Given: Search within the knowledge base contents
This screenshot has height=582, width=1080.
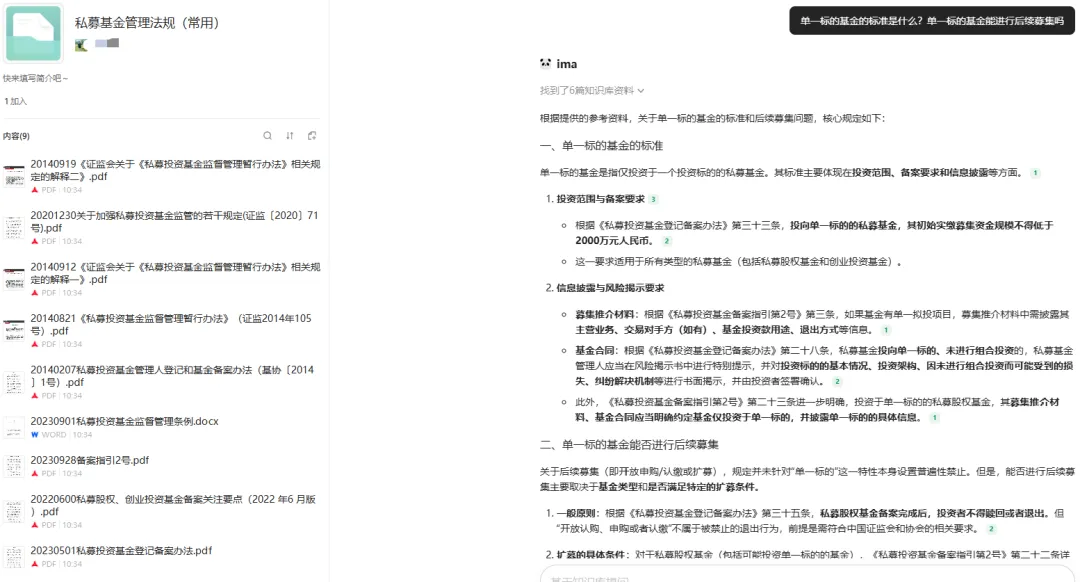Looking at the screenshot, I should [267, 136].
